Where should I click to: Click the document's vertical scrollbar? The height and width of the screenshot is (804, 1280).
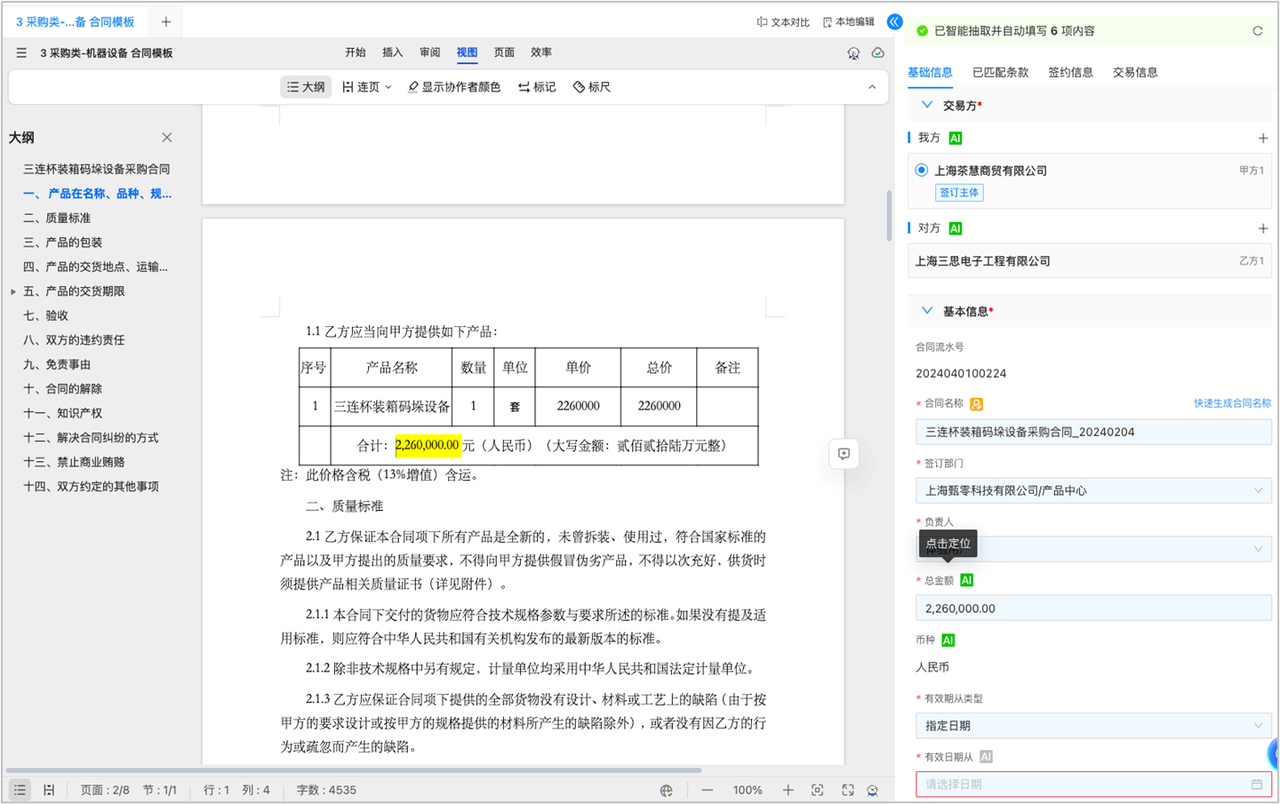889,215
